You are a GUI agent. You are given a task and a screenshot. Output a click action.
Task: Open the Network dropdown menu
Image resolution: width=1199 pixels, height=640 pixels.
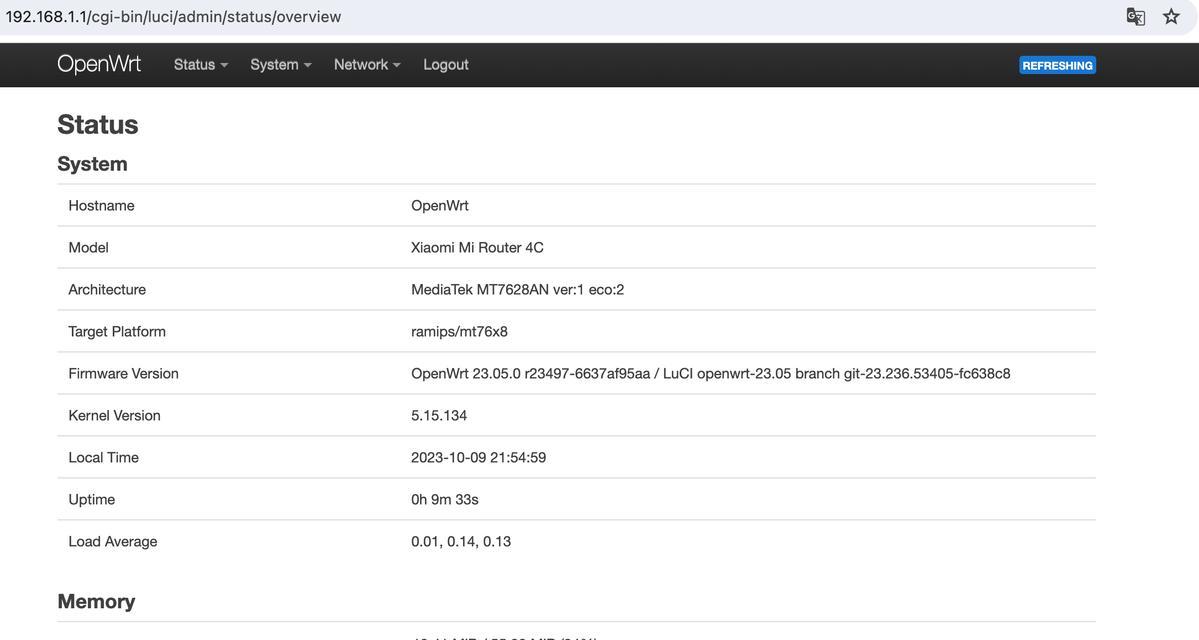[367, 65]
